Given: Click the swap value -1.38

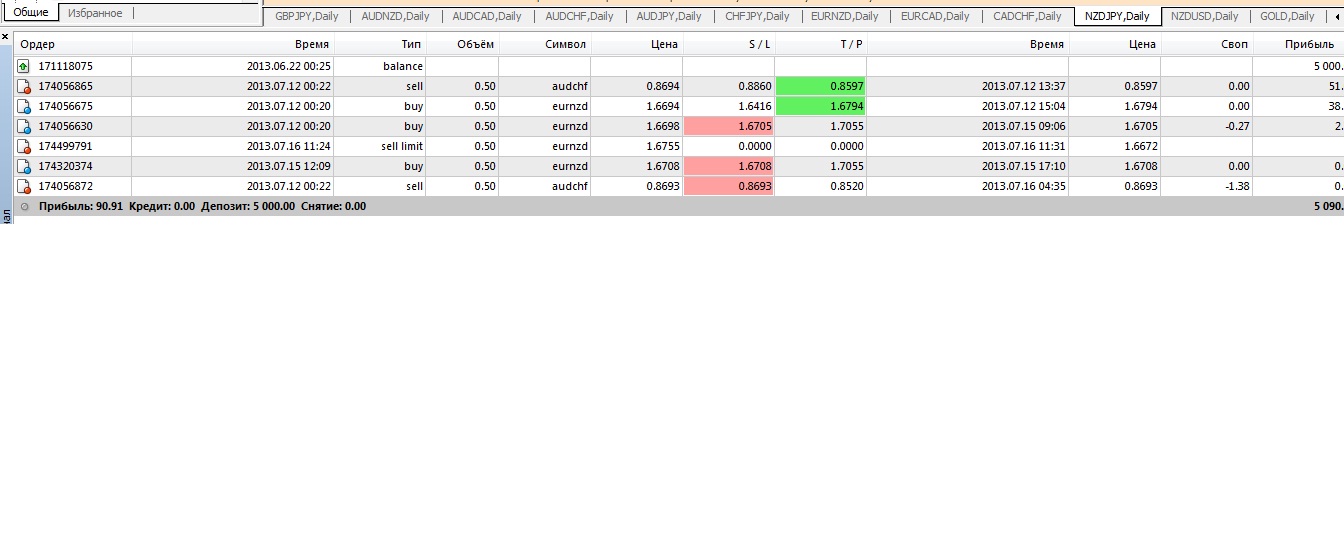Looking at the screenshot, I should 1235,186.
